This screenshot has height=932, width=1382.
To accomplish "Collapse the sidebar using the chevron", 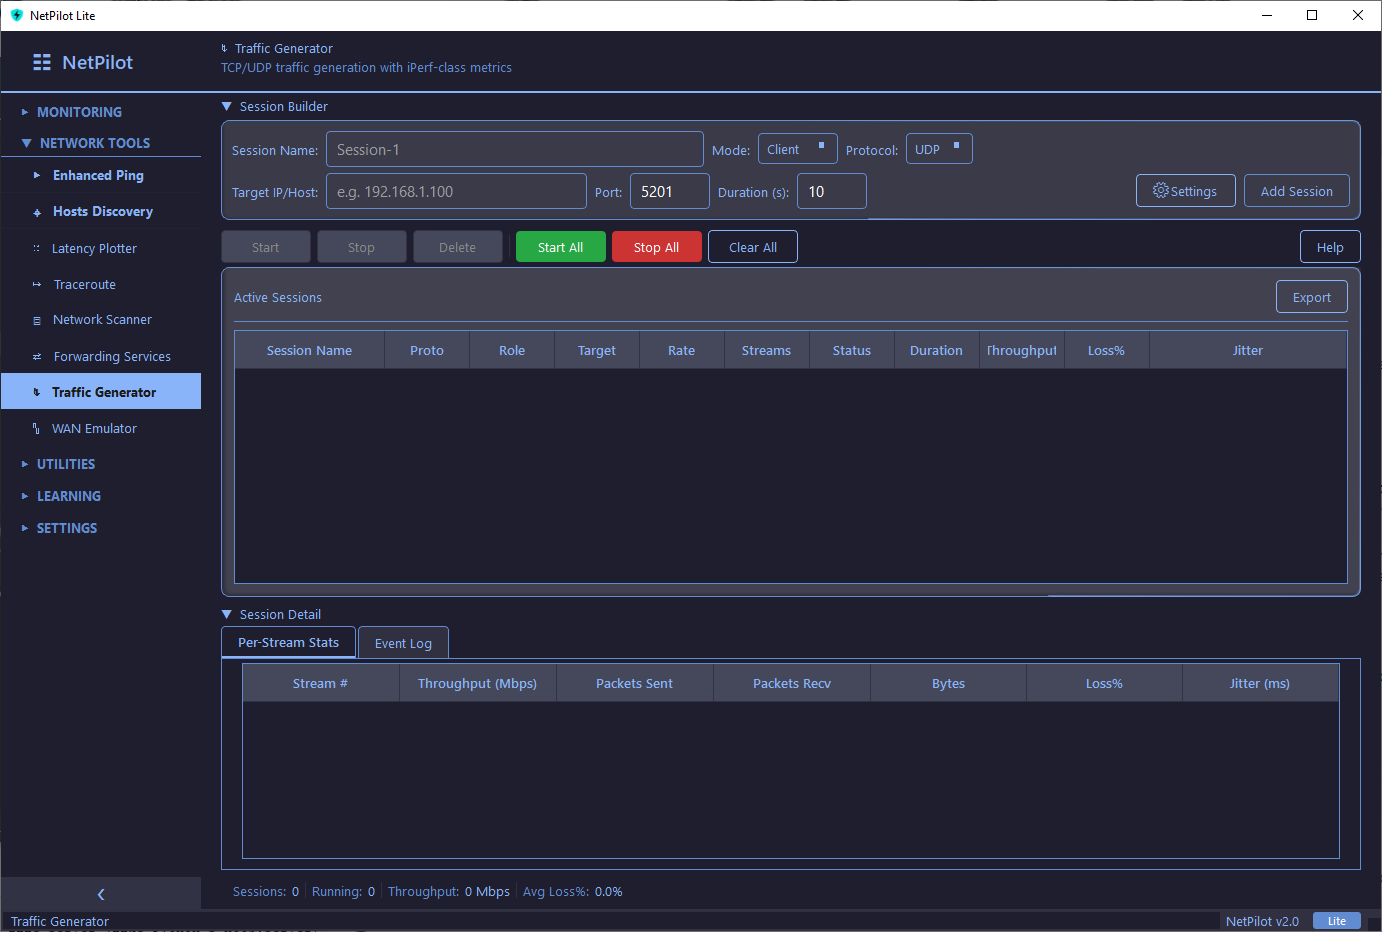I will [100, 893].
